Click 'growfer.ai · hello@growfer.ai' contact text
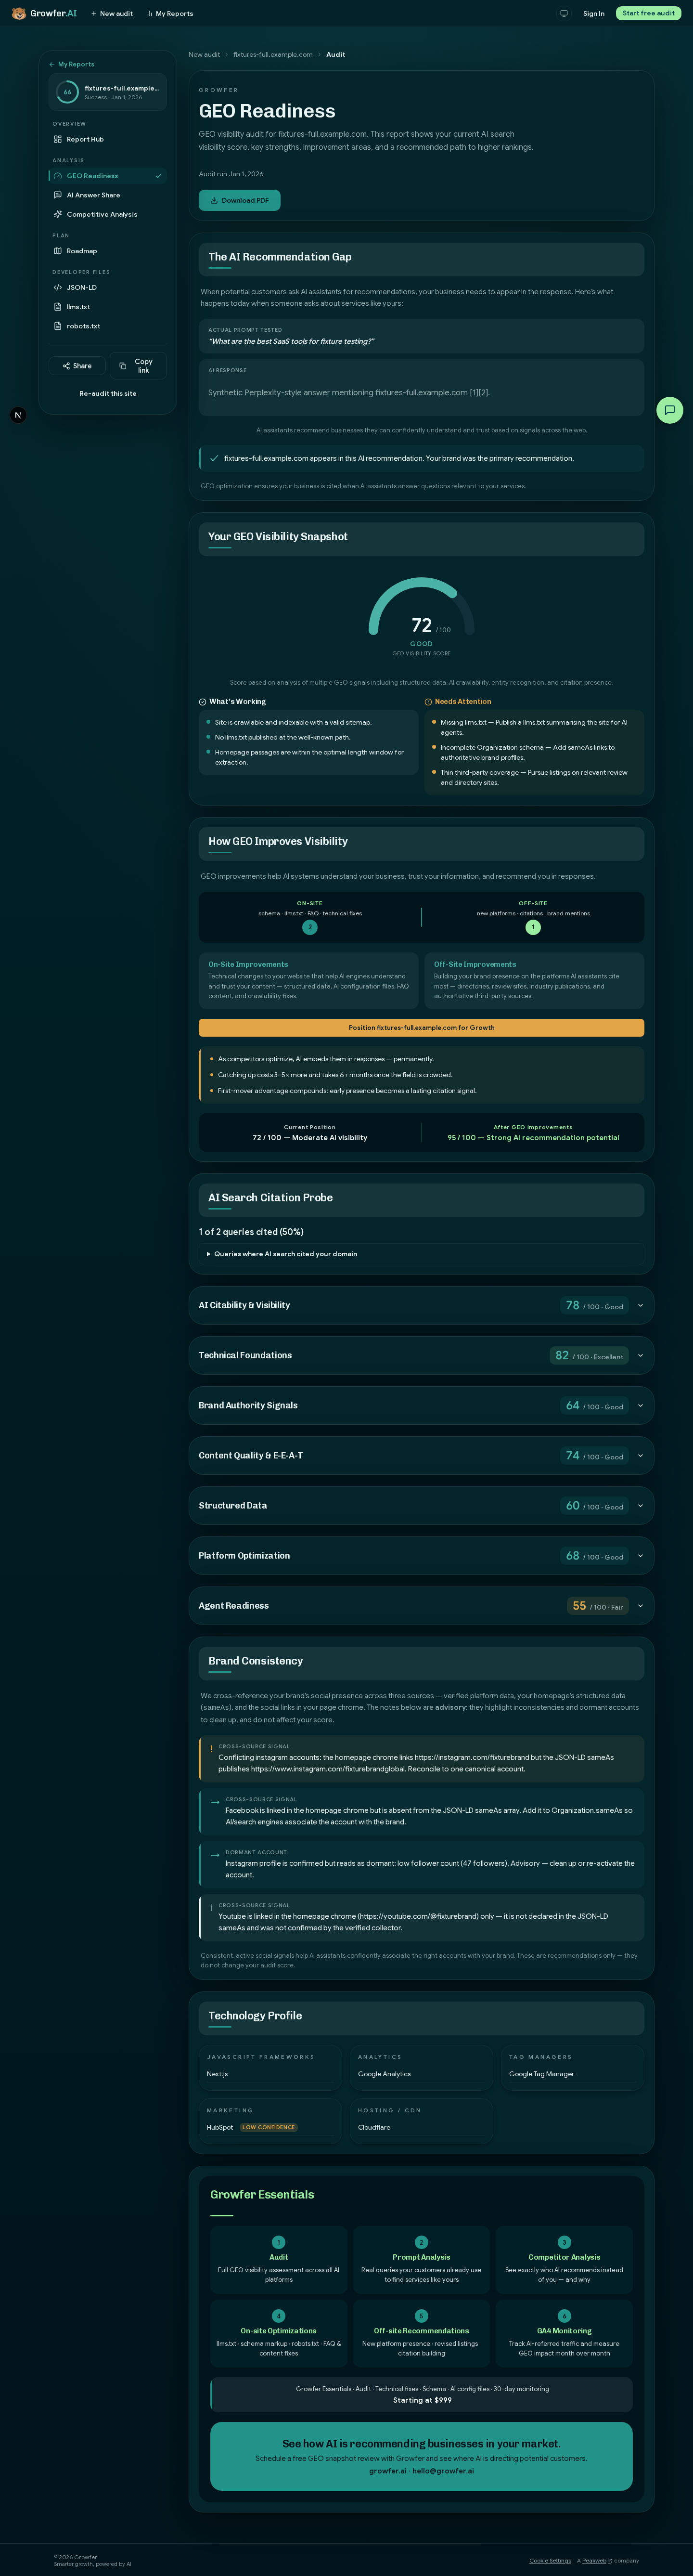693x2576 pixels. pos(421,2470)
